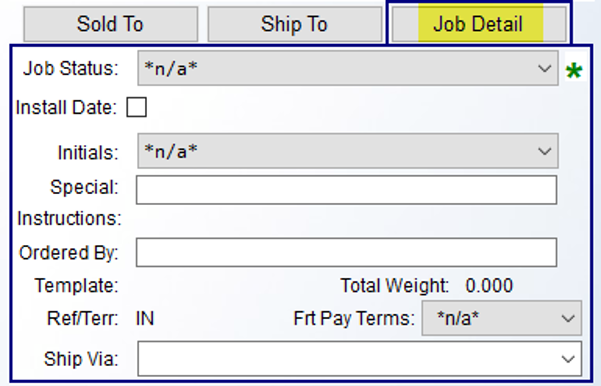Switch to the Ship To tab
Screen dimensions: 601x386
pos(294,24)
